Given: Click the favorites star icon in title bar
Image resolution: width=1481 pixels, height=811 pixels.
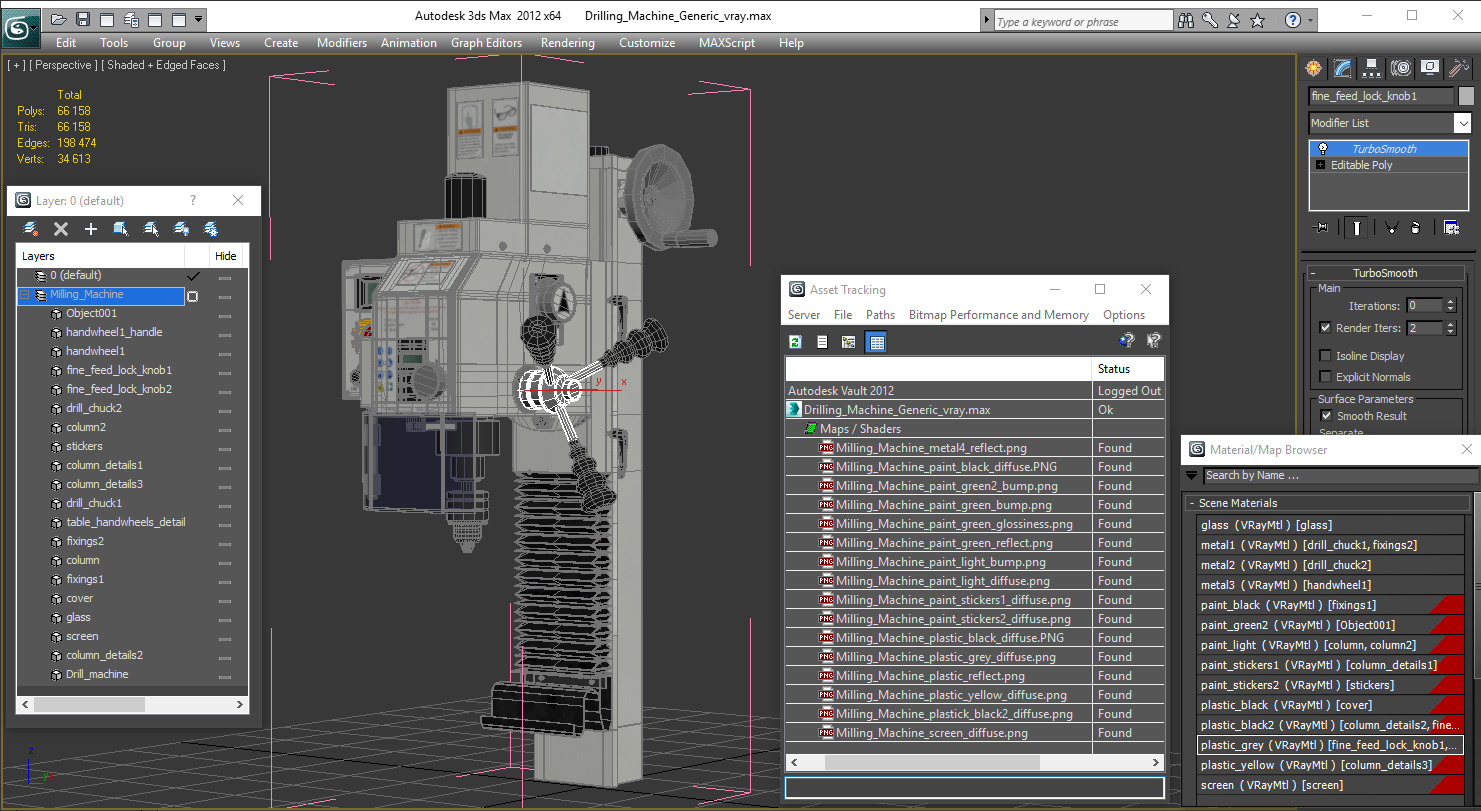Looking at the screenshot, I should [x=1258, y=20].
